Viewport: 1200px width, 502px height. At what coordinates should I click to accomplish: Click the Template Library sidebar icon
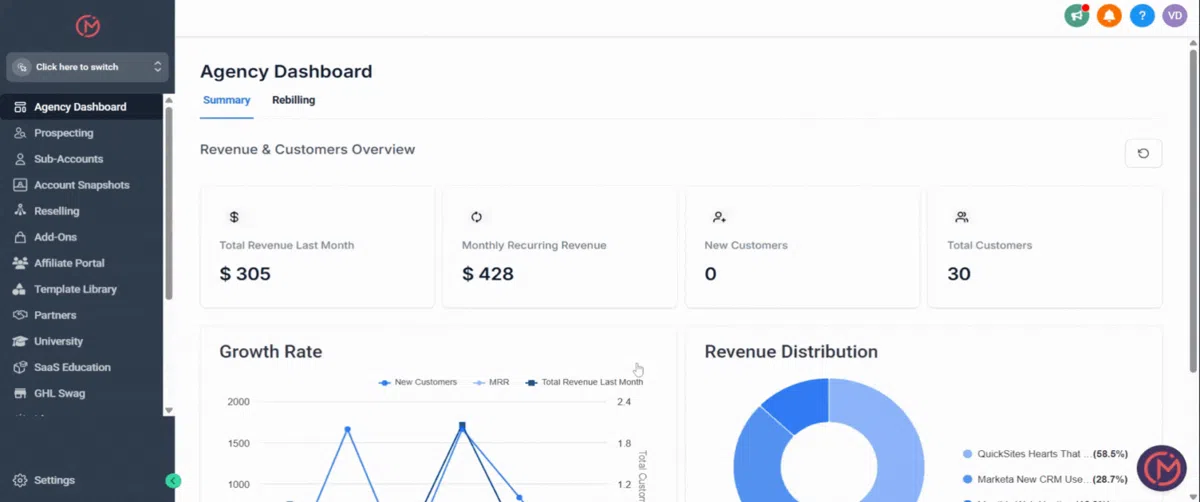(20, 289)
